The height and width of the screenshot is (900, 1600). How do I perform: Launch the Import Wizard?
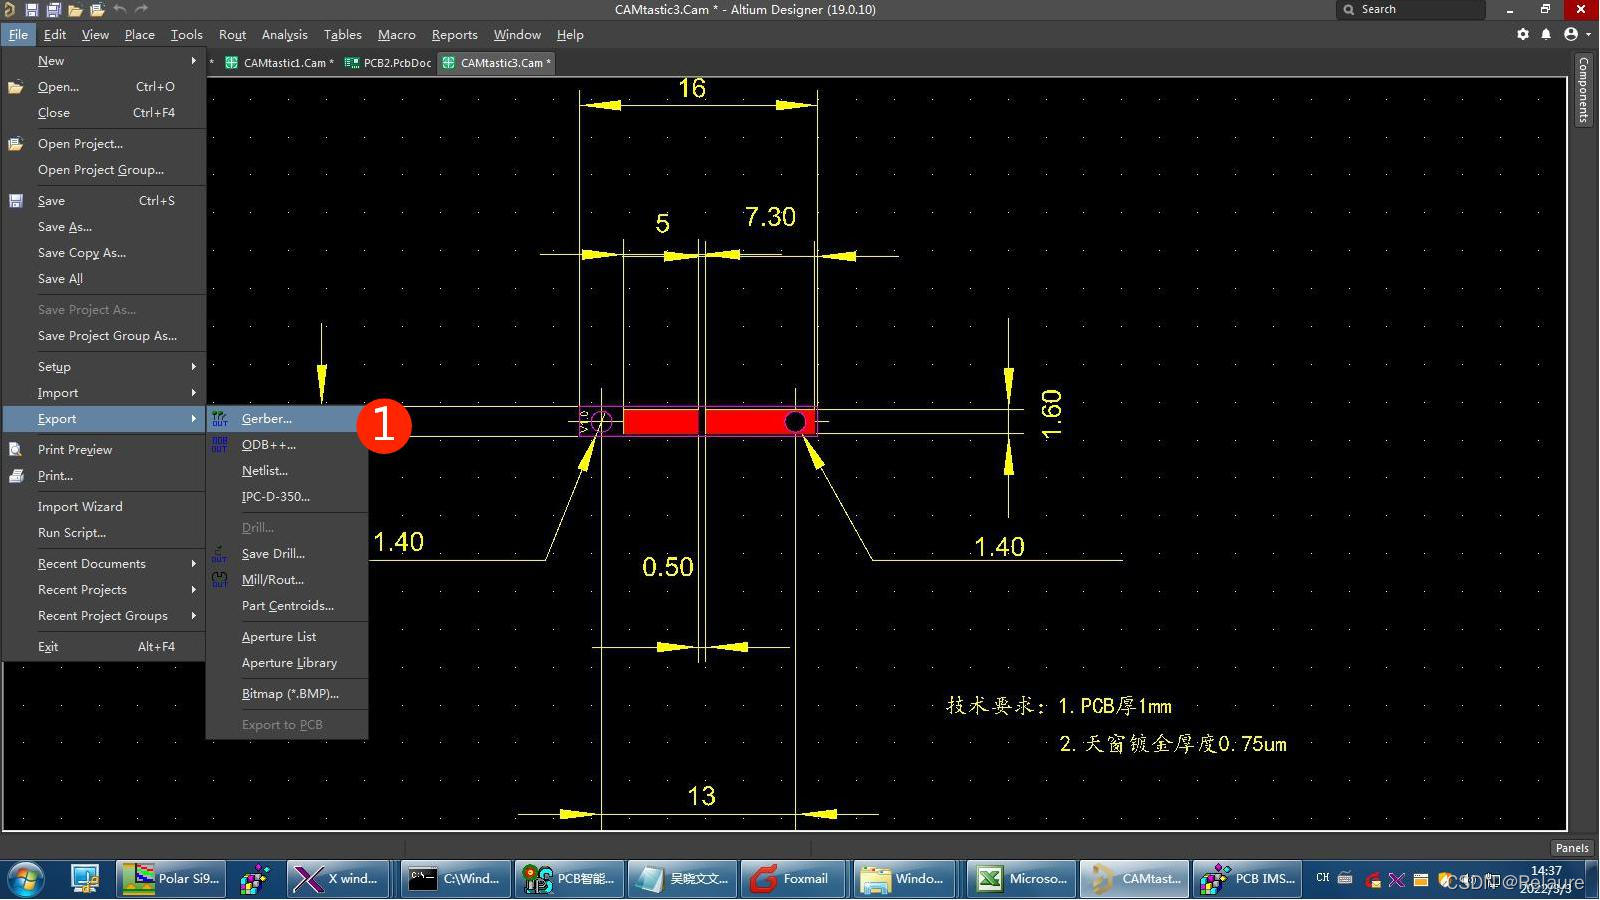(103, 507)
